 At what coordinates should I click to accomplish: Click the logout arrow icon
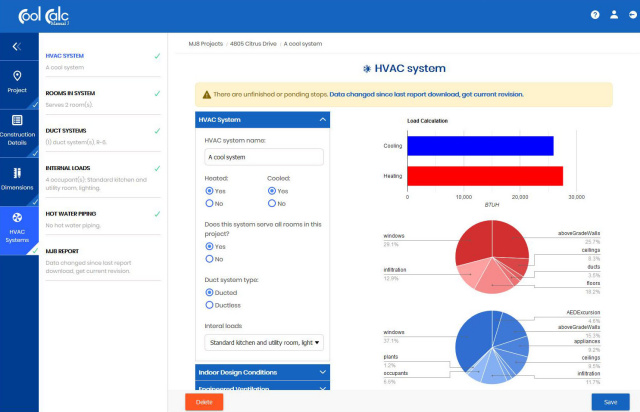point(626,15)
